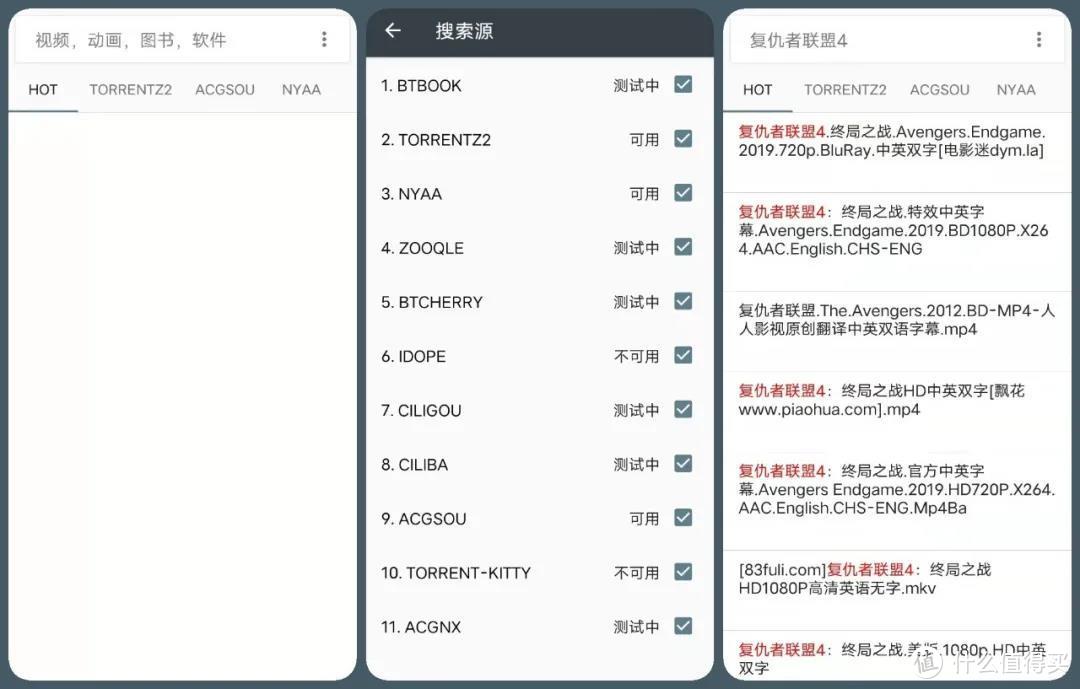Open the TORRENTZ2 tab on the results screen
The height and width of the screenshot is (689, 1080).
(845, 89)
